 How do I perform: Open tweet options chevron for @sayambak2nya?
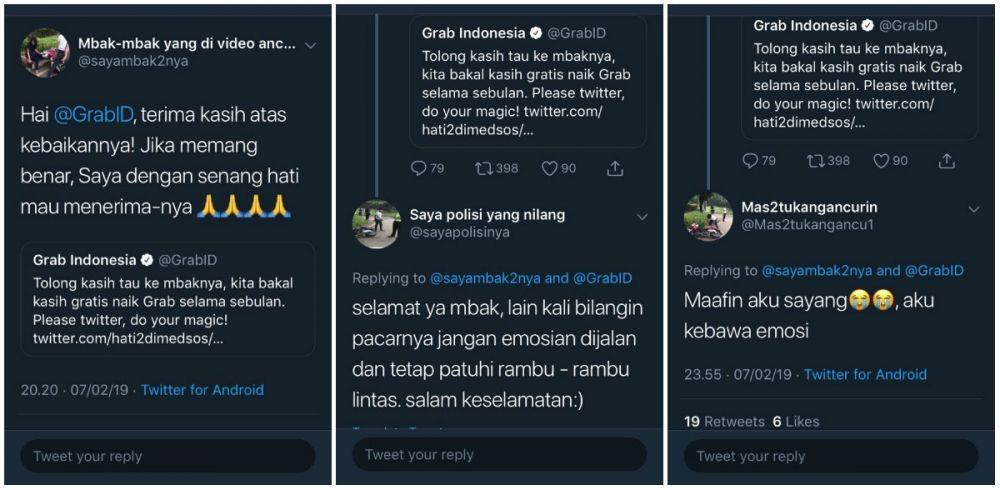coord(311,45)
